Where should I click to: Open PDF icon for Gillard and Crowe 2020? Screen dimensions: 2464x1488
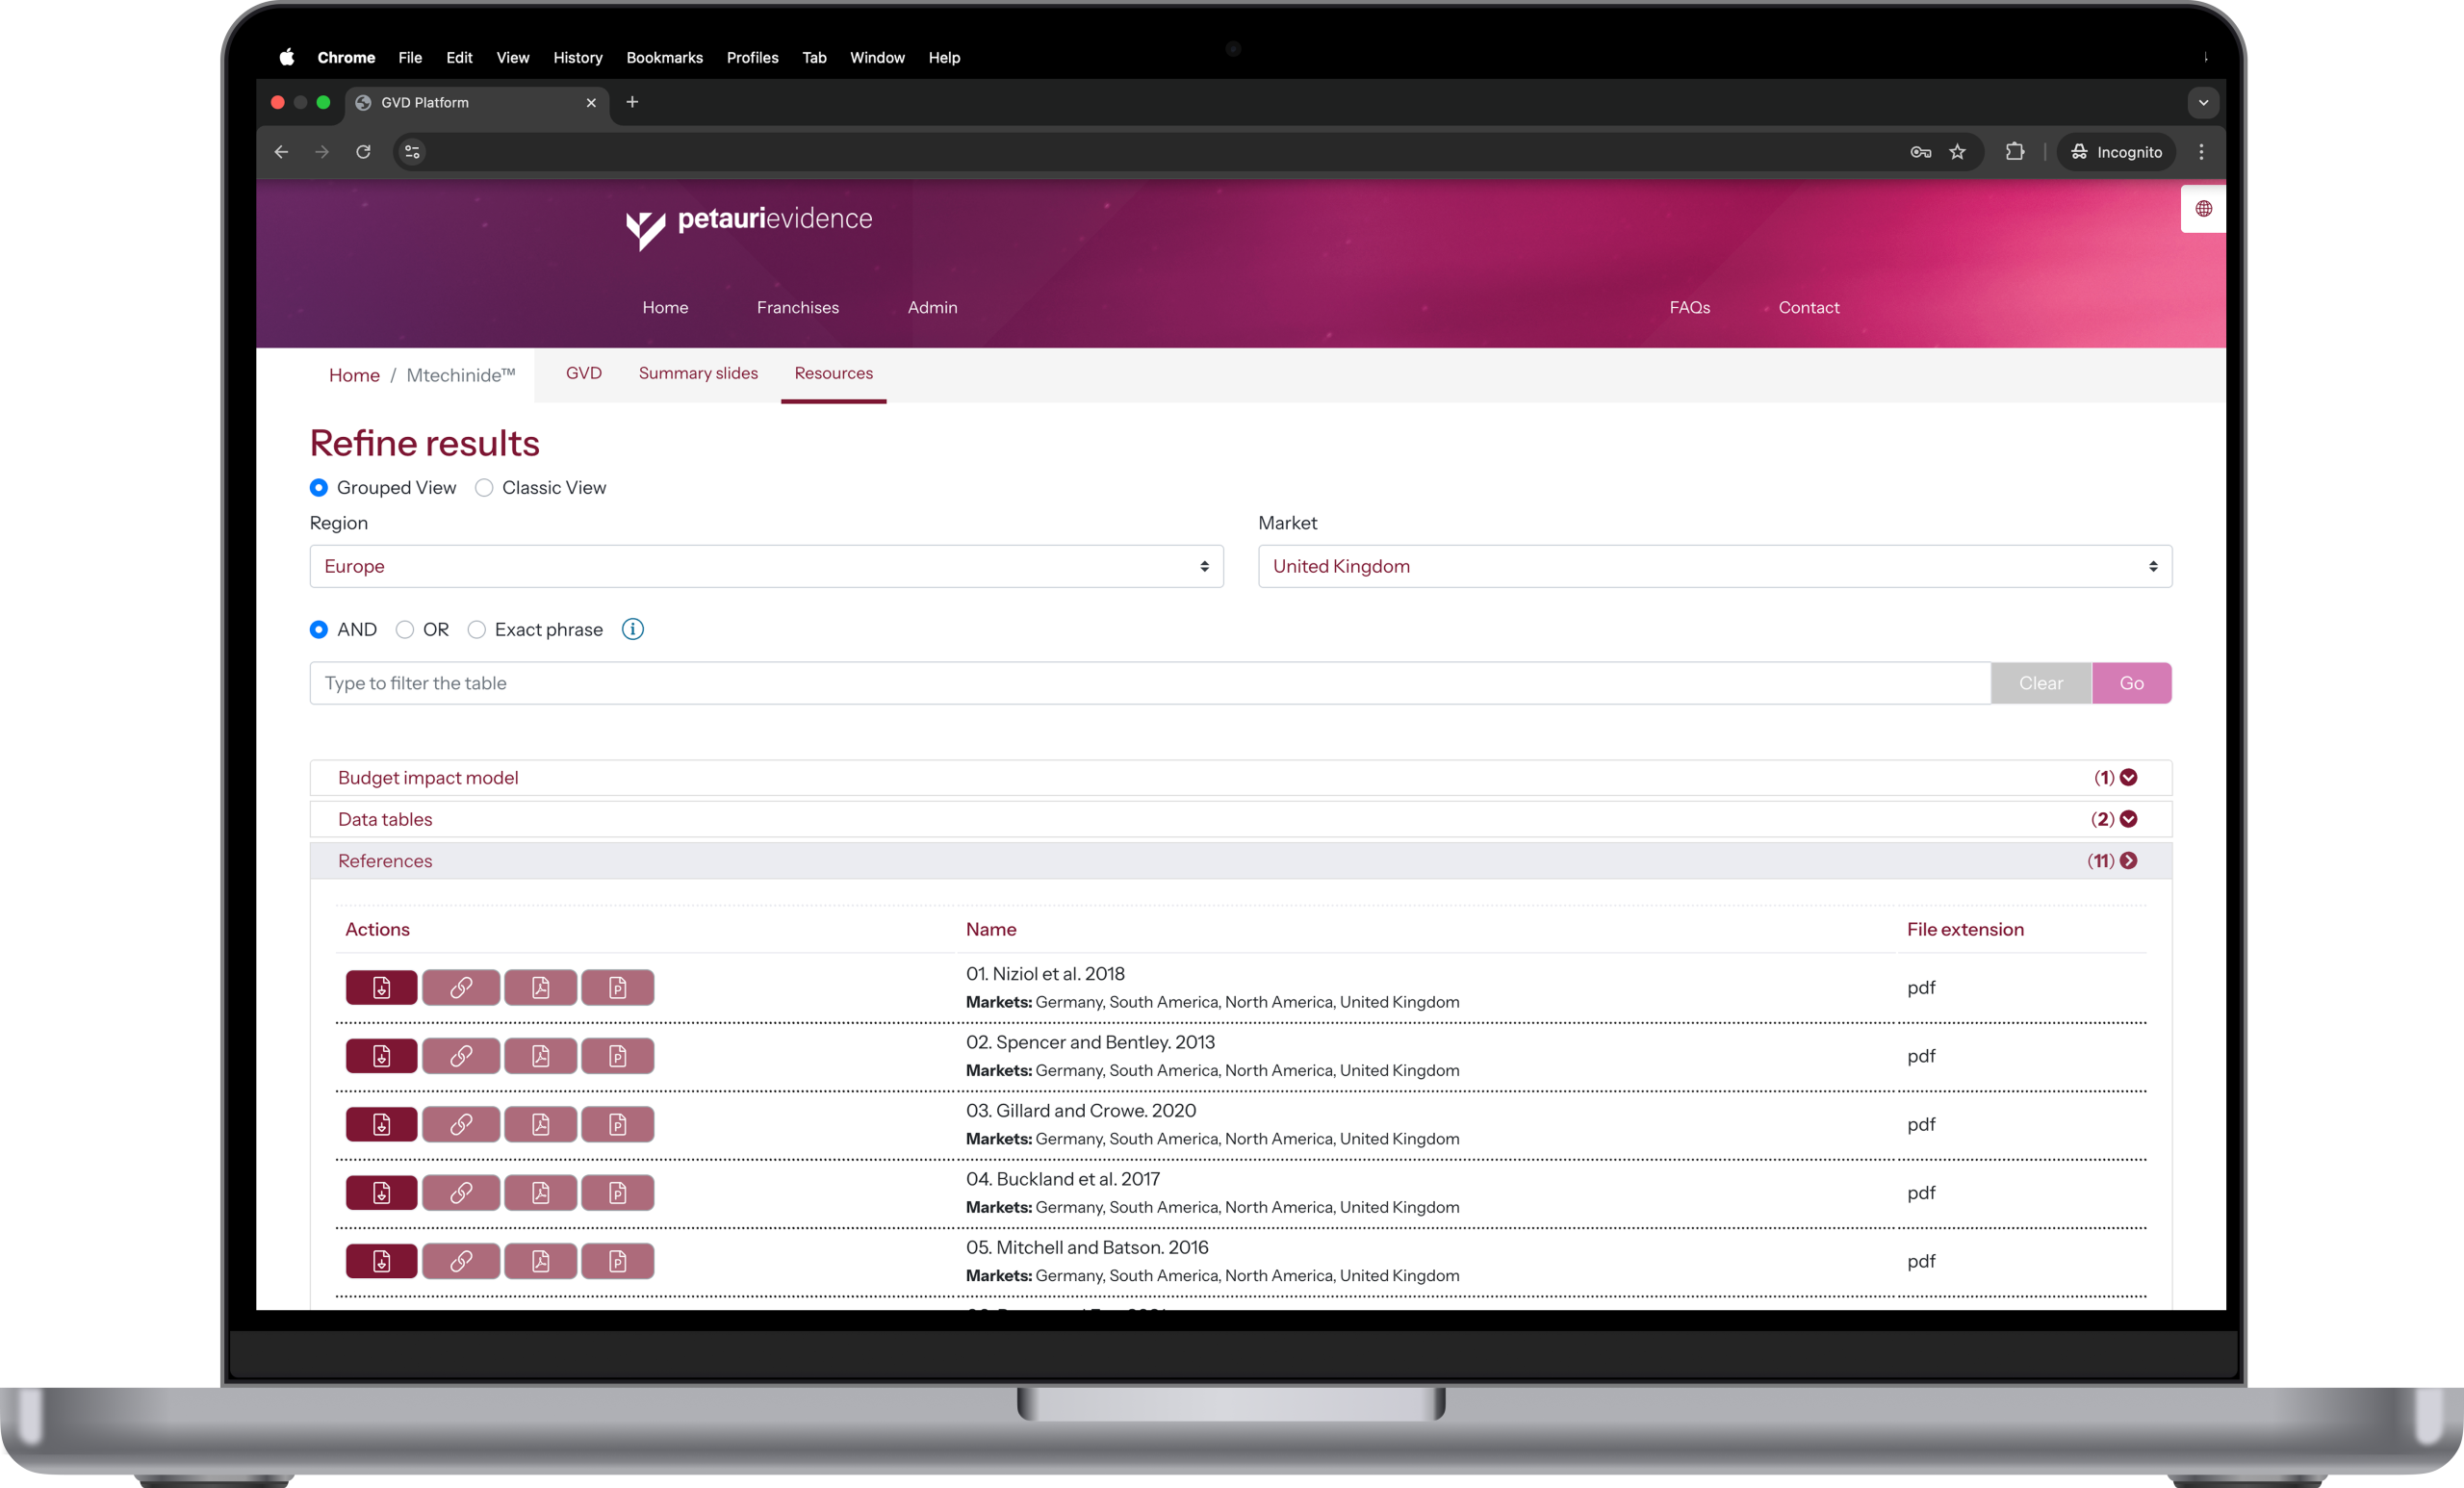[540, 1124]
